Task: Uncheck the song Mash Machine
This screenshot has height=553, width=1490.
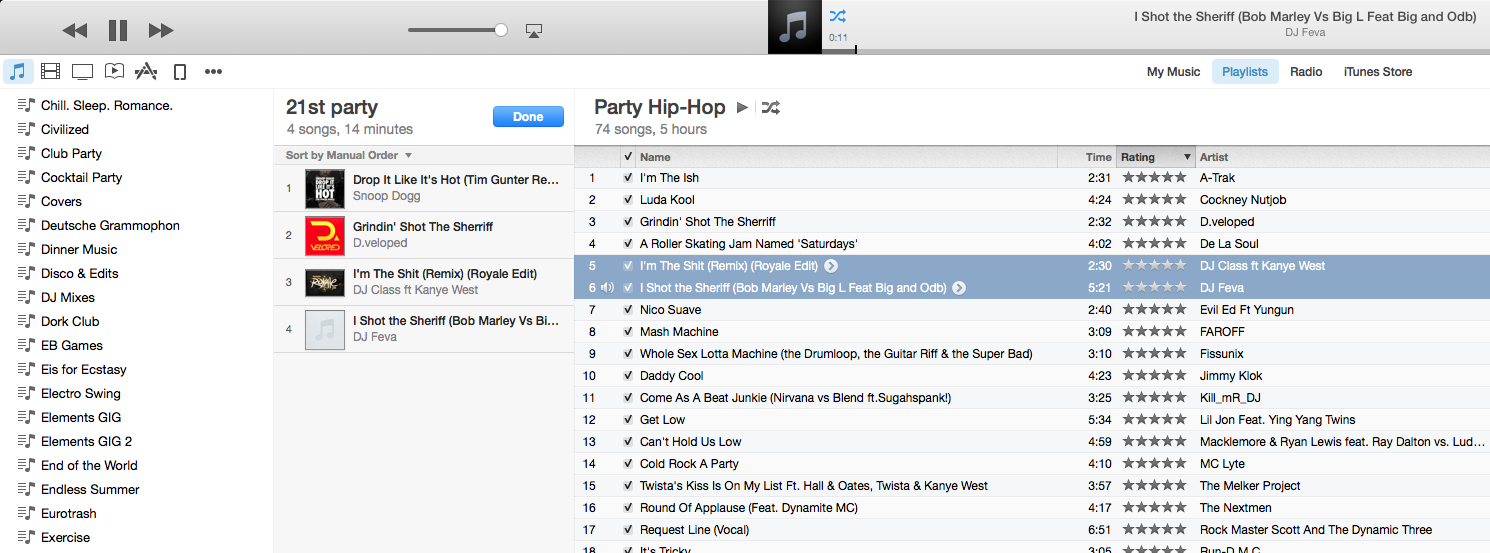Action: pyautogui.click(x=628, y=332)
